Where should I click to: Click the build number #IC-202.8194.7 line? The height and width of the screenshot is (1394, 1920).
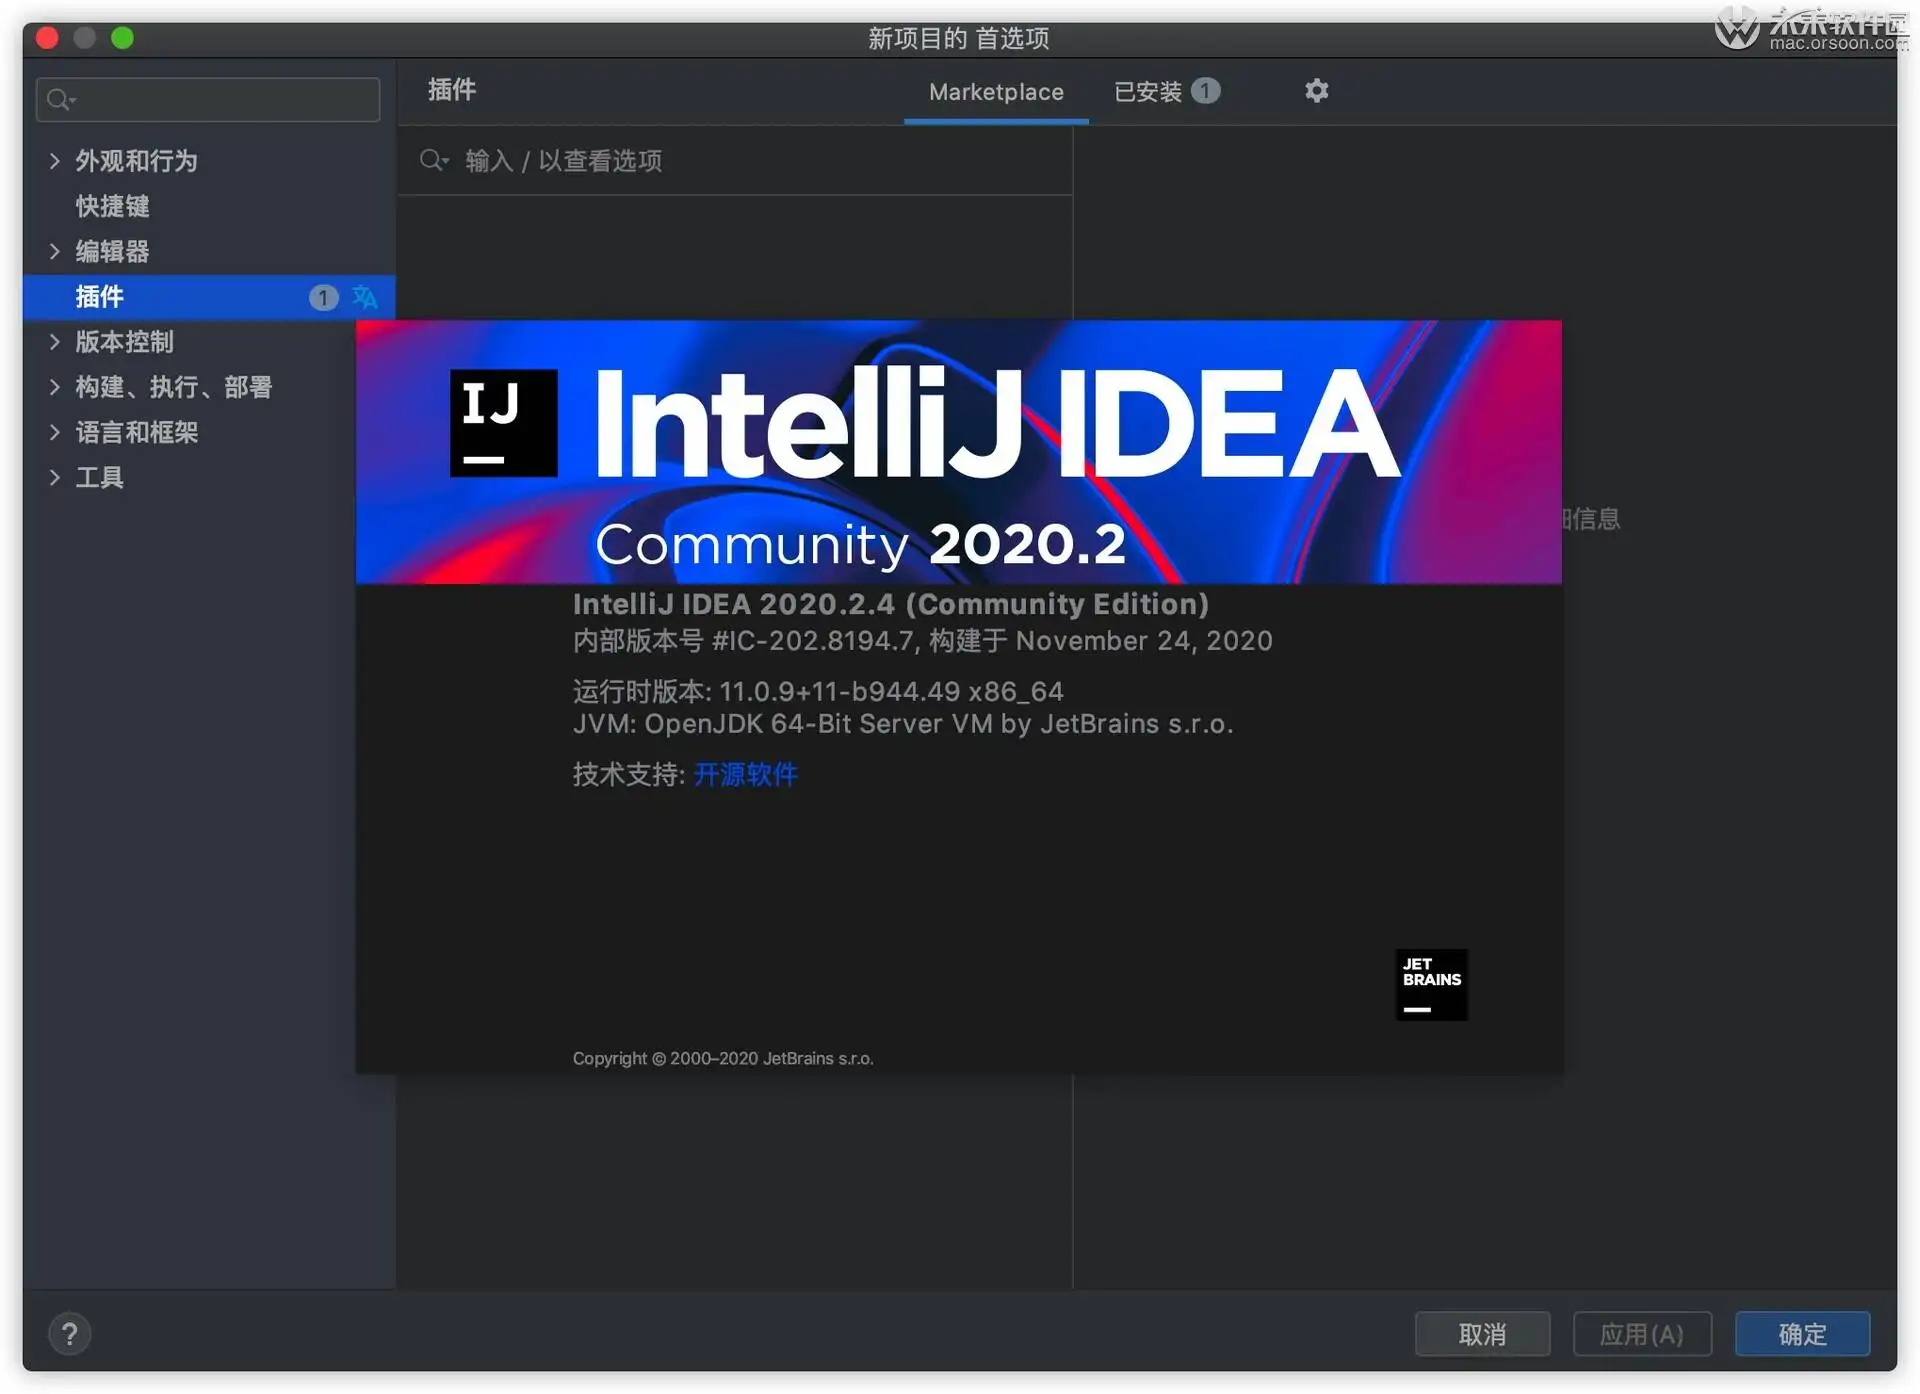[x=922, y=641]
